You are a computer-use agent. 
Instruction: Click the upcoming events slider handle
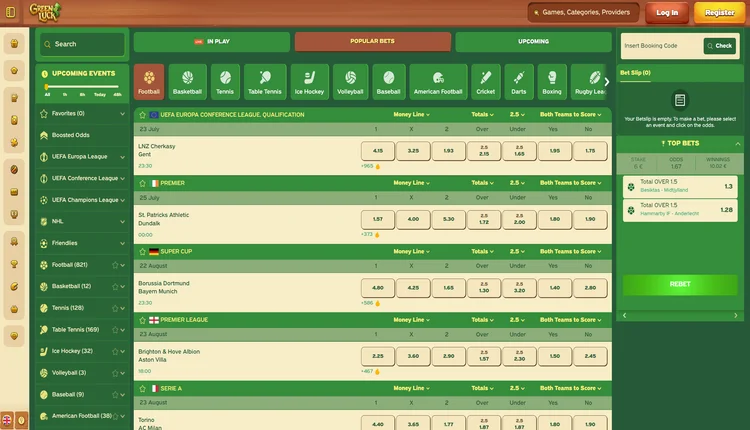coord(46,87)
